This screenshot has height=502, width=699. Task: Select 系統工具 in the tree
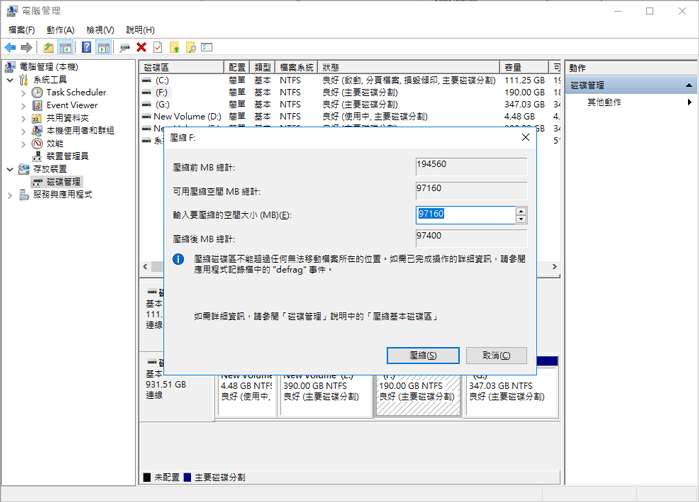[49, 79]
